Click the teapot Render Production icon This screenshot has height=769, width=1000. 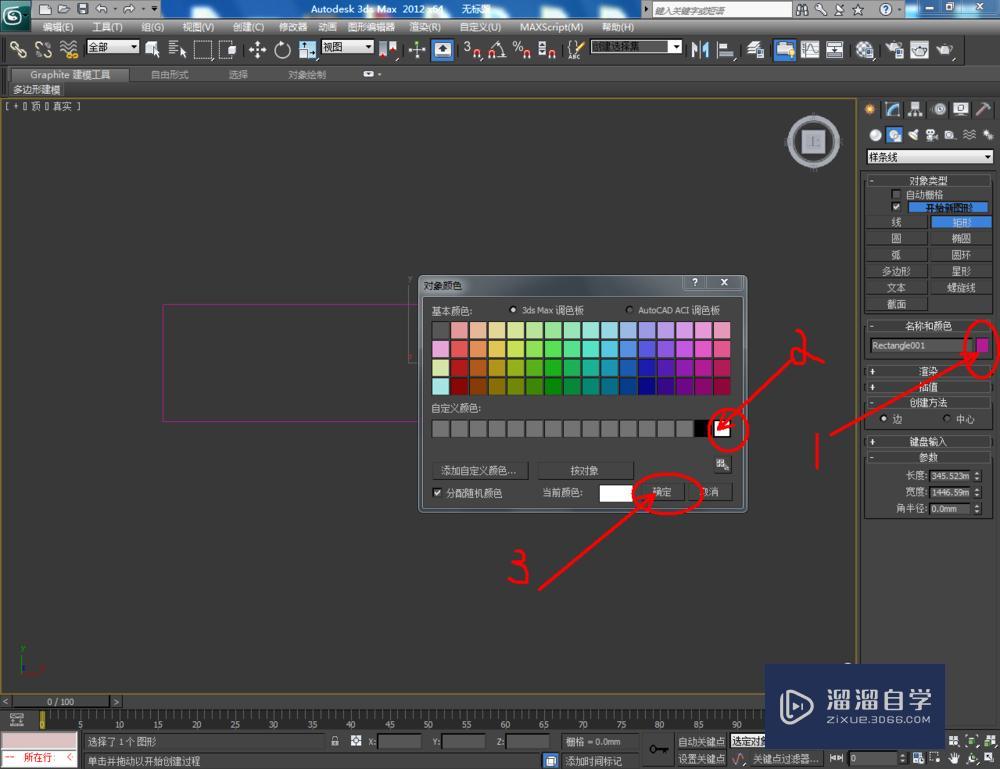tap(944, 50)
